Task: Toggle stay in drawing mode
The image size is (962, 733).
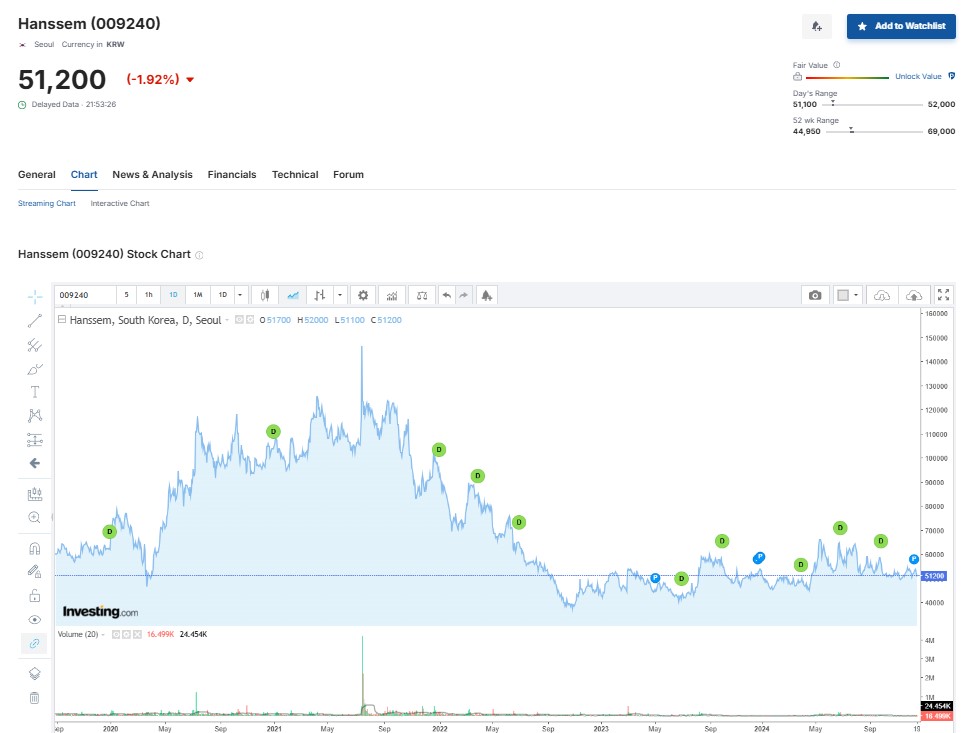Action: coord(35,572)
